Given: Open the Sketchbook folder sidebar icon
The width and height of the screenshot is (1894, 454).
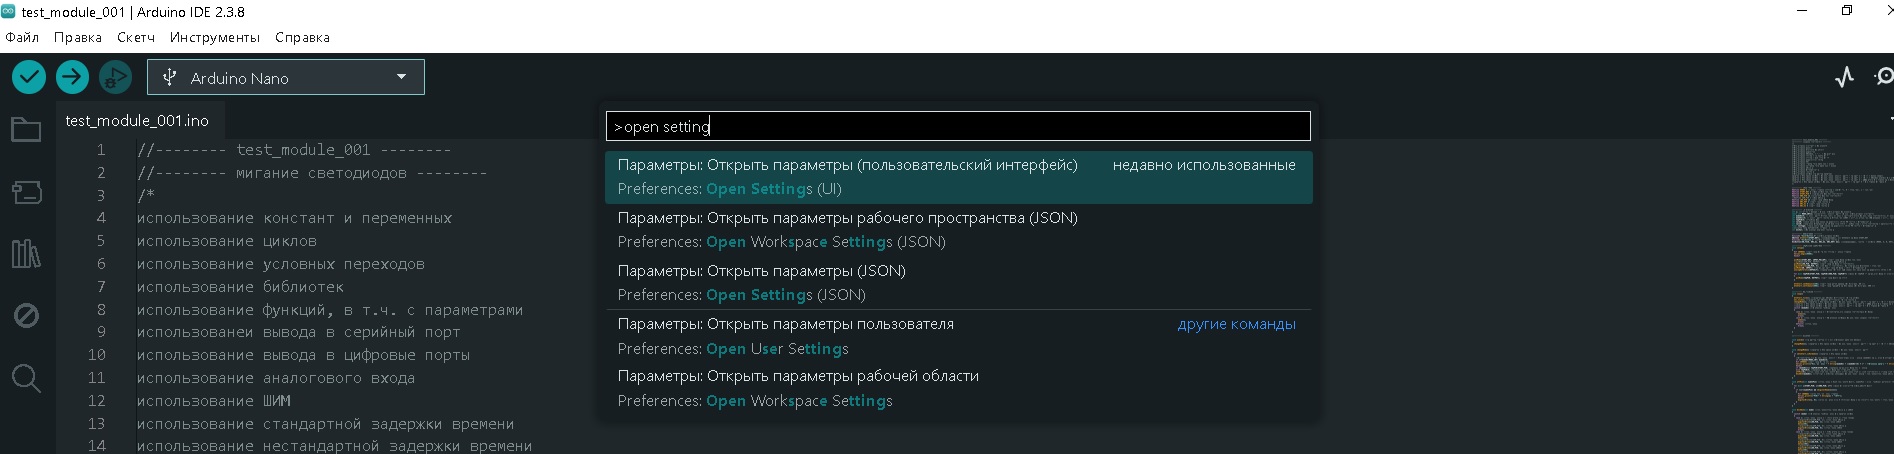Looking at the screenshot, I should pyautogui.click(x=26, y=130).
